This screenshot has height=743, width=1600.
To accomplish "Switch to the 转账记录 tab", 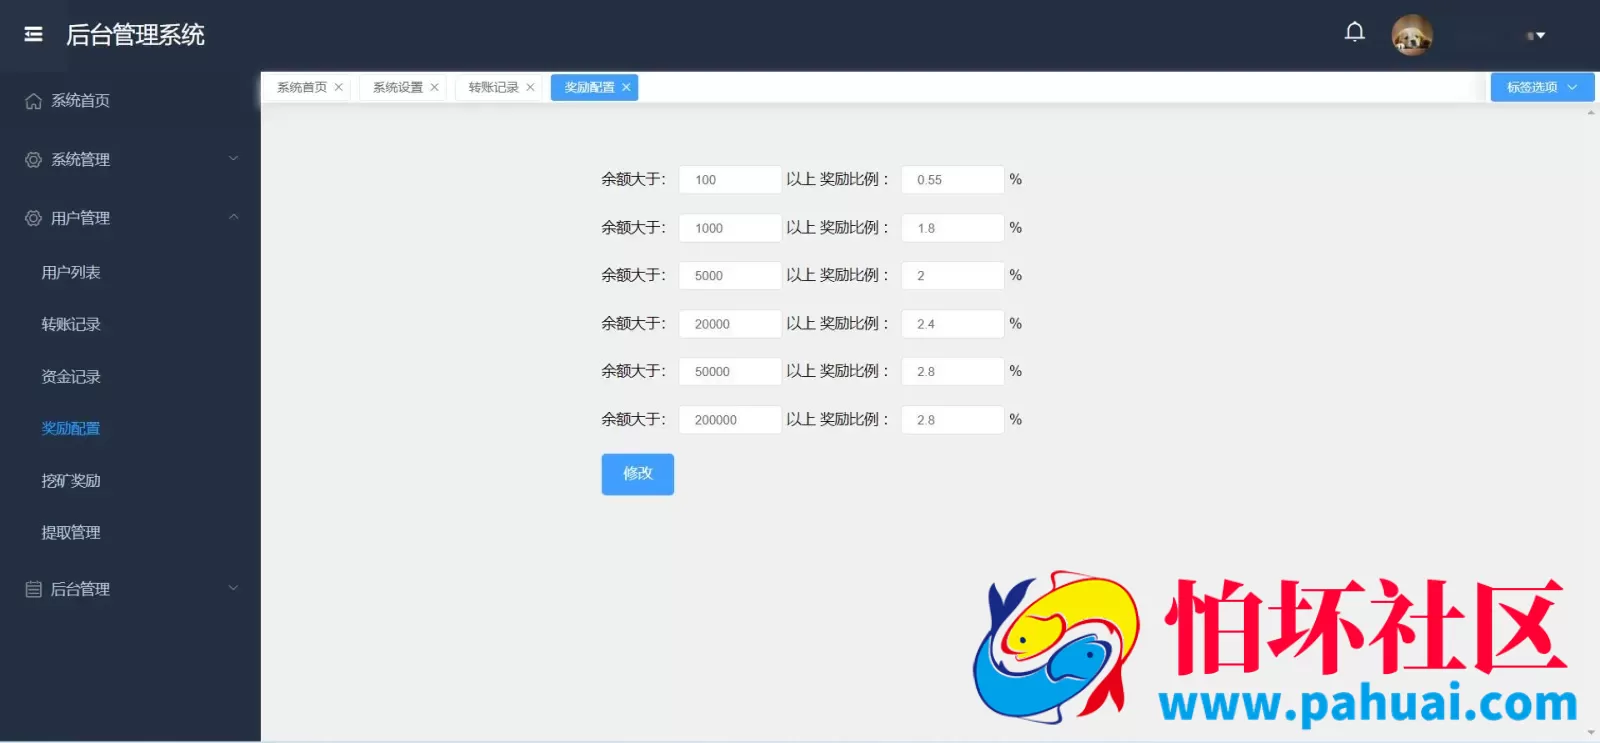I will click(x=494, y=87).
